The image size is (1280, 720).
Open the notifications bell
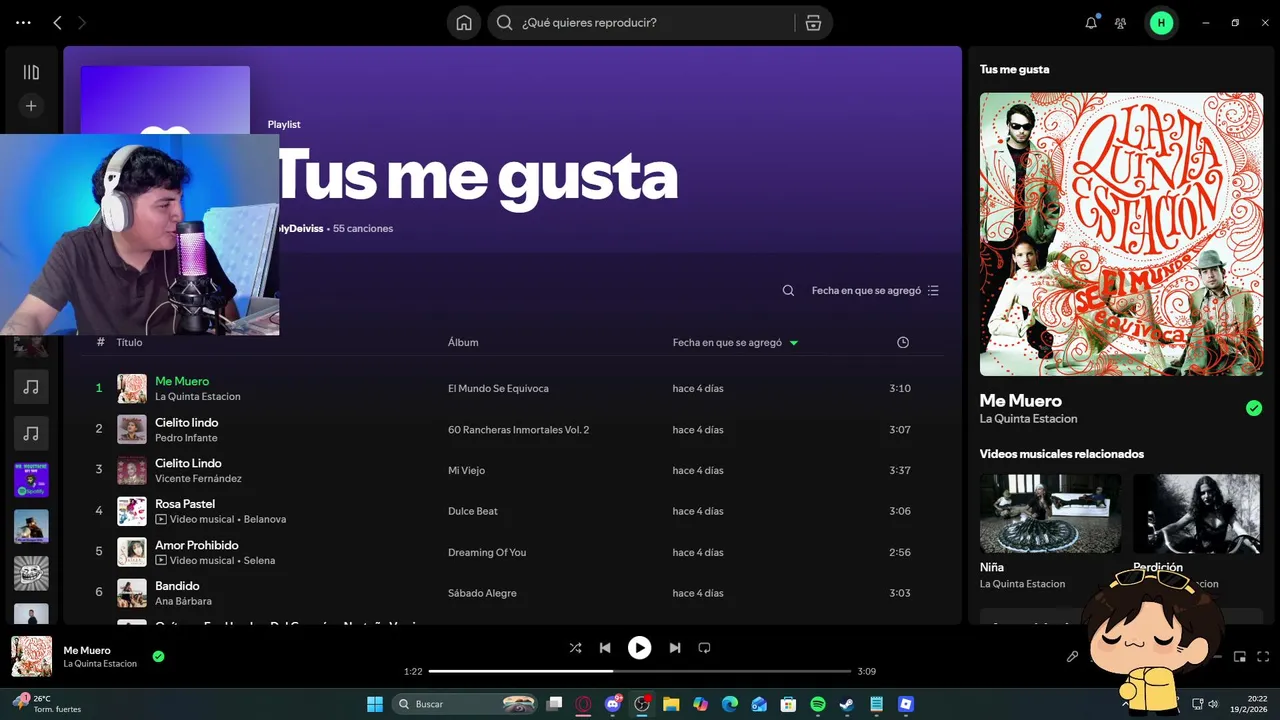point(1091,22)
